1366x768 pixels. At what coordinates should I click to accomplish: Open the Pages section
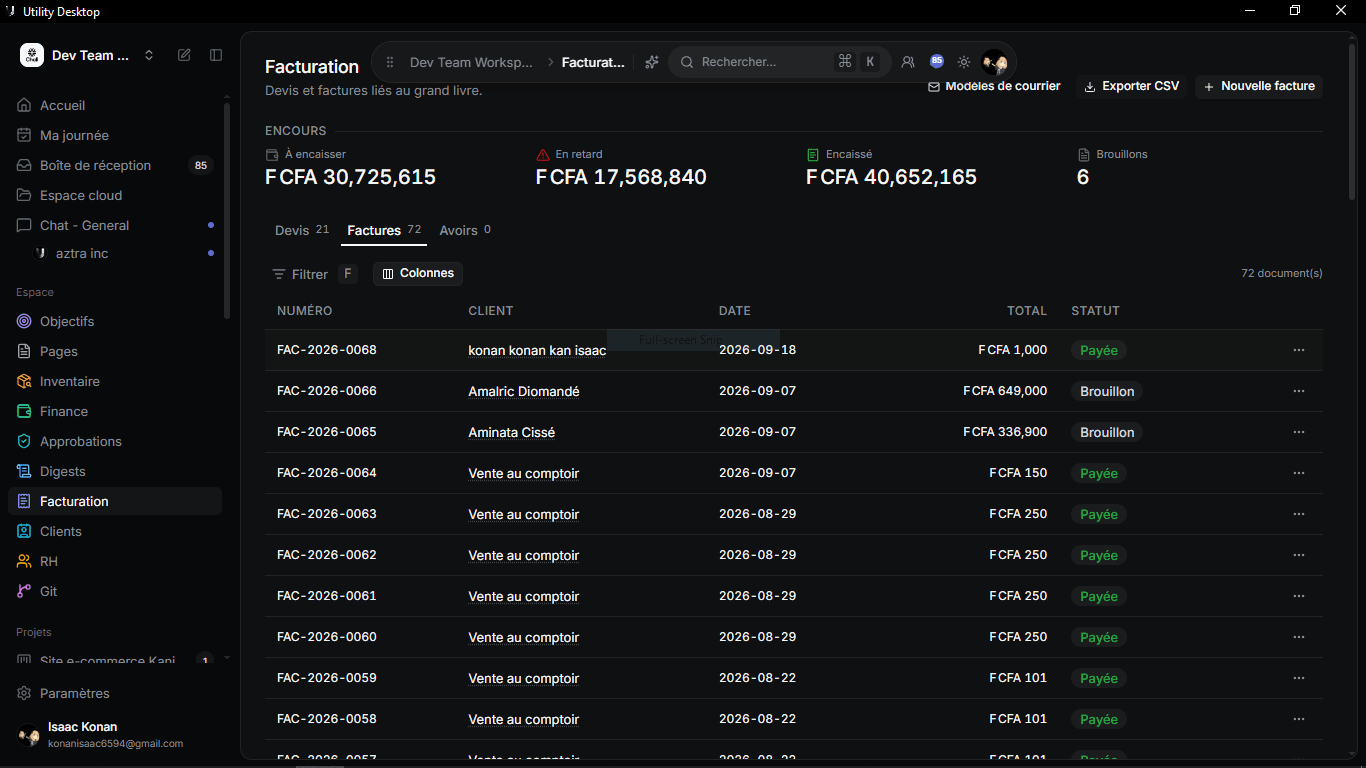coord(115,351)
